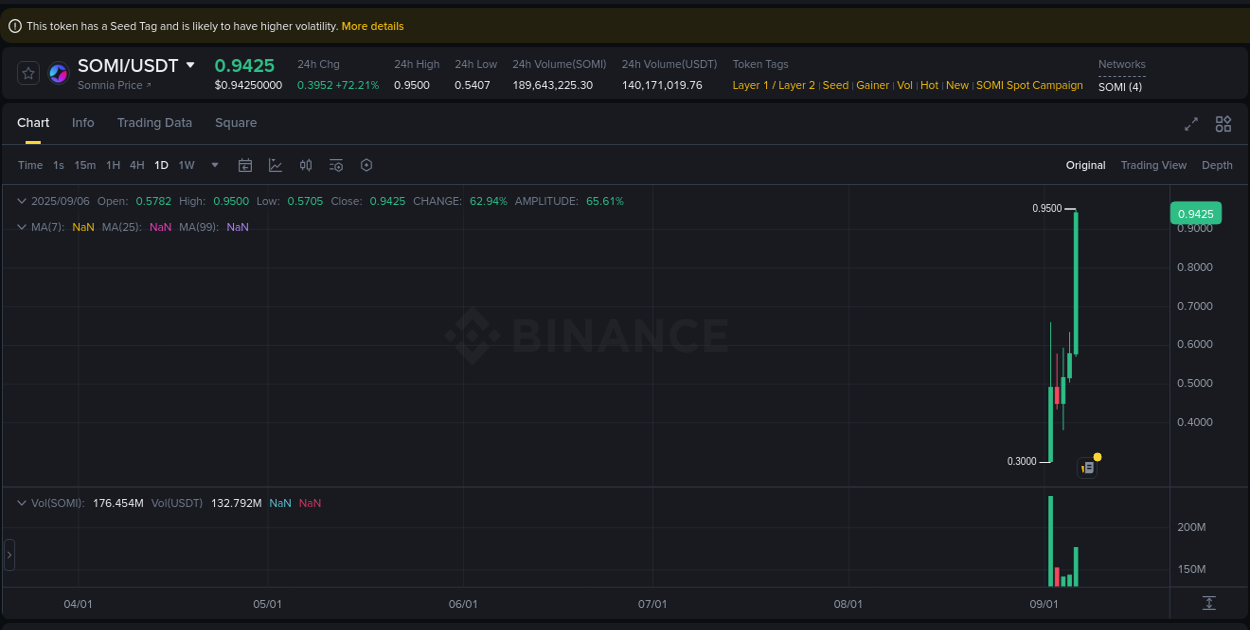Click the favorite star icon beside the logo
This screenshot has height=630, width=1250.
click(27, 72)
